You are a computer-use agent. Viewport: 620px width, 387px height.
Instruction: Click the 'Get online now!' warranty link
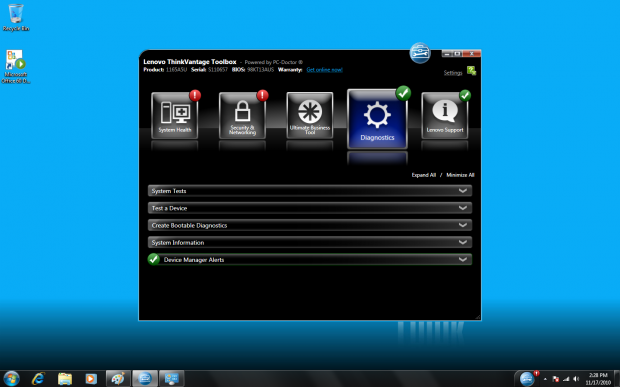(x=325, y=70)
